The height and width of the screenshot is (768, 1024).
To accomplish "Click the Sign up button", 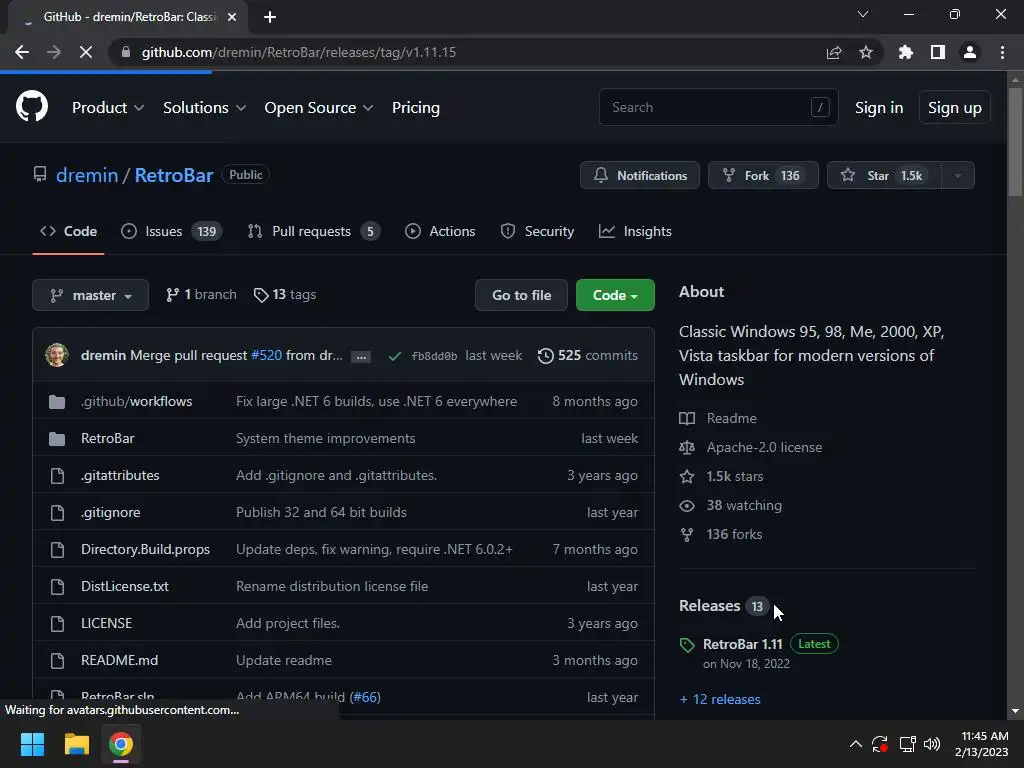I will coord(954,108).
